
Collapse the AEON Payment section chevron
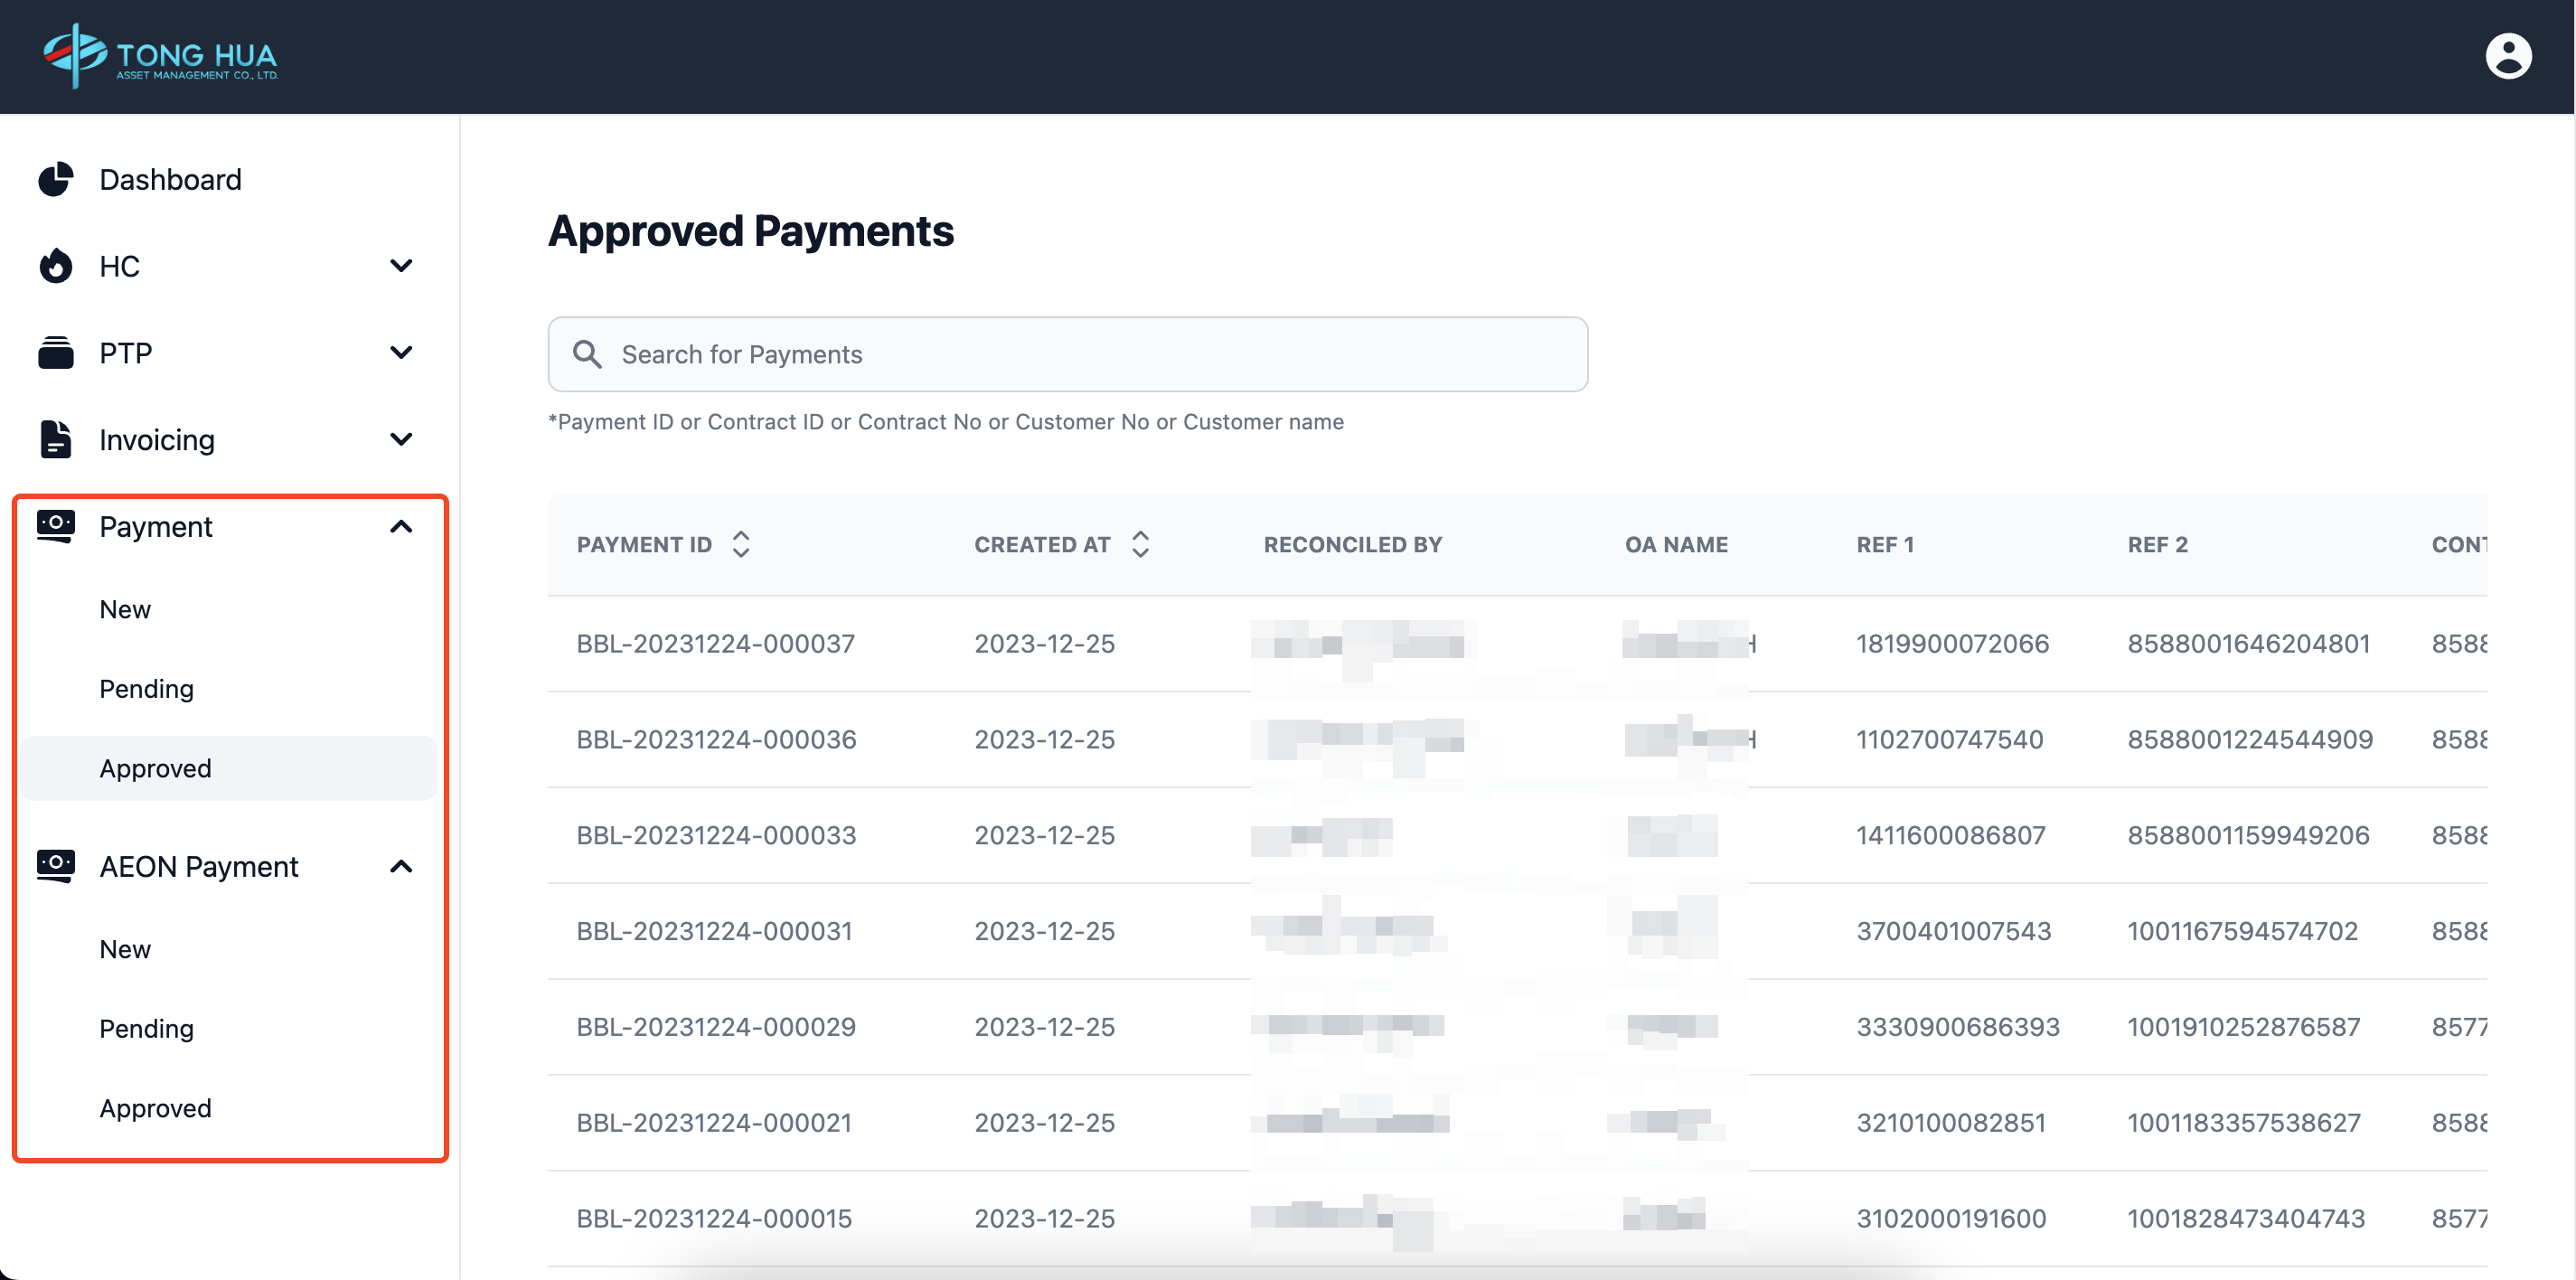click(x=401, y=867)
